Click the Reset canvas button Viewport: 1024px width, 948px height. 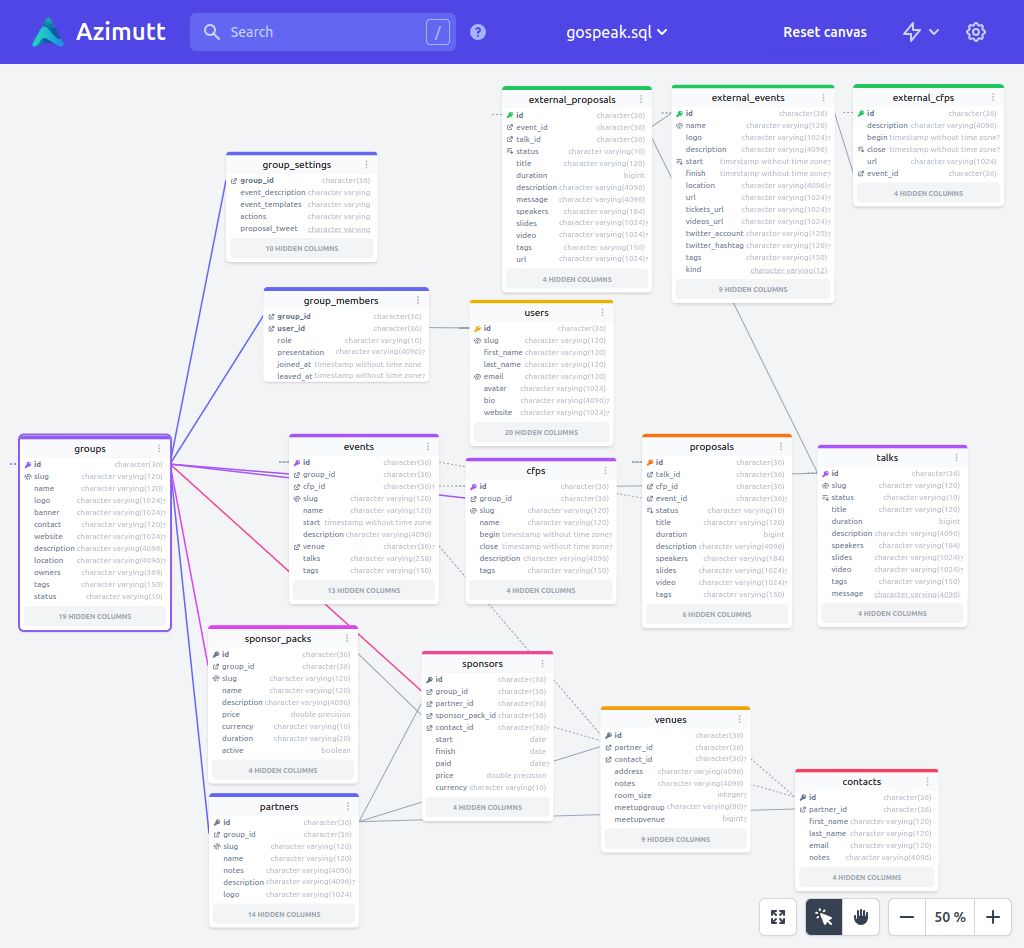coord(825,31)
